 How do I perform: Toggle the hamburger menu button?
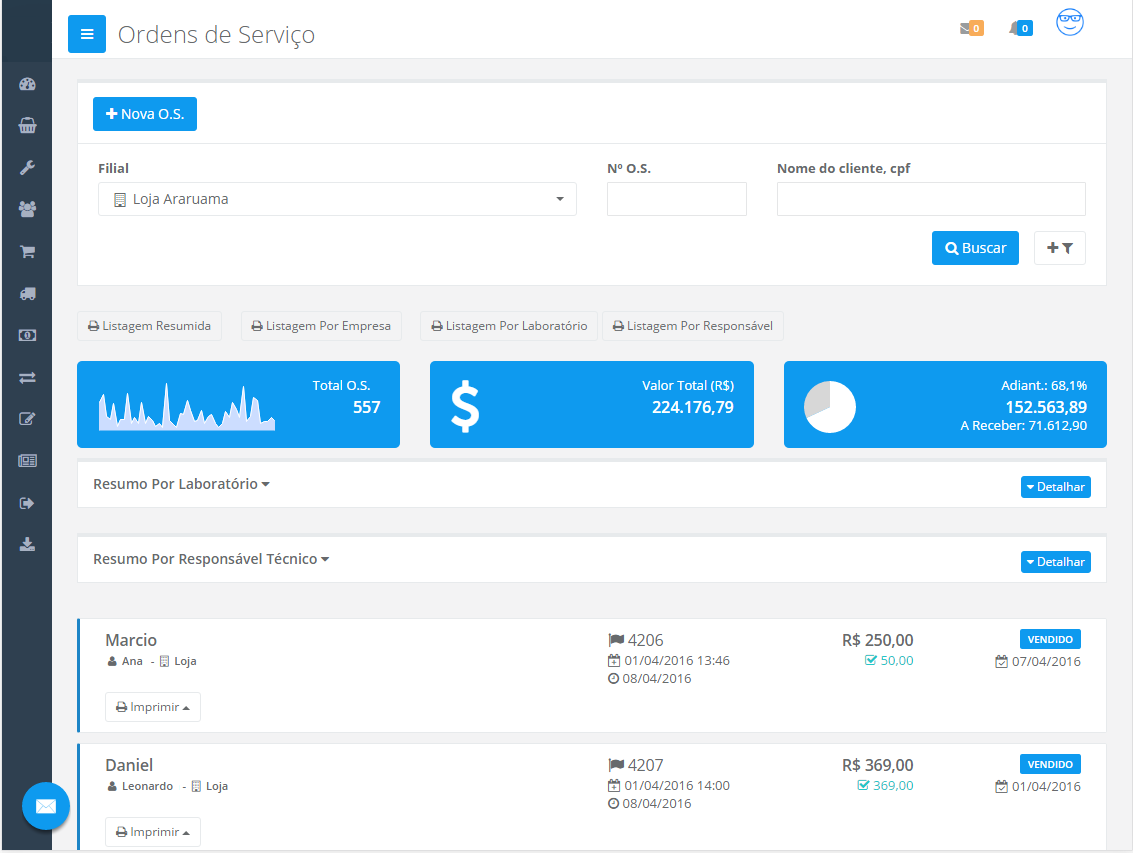click(87, 34)
